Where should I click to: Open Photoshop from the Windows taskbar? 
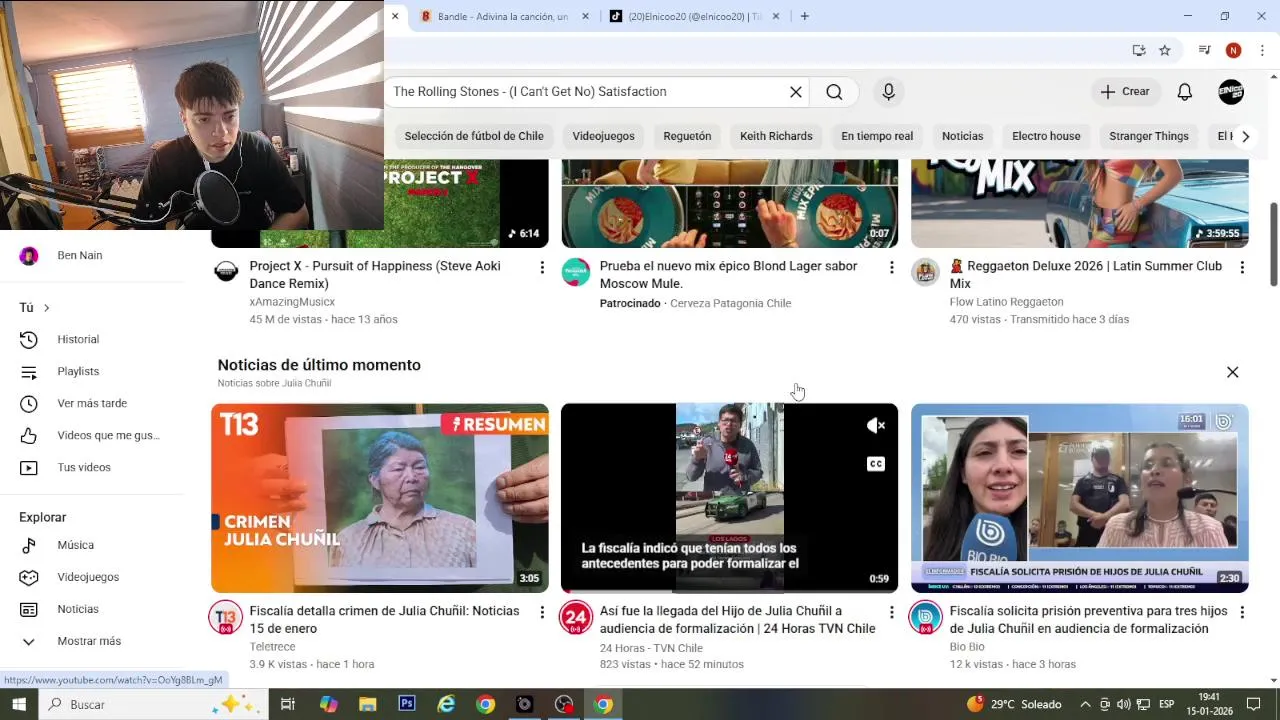tap(407, 704)
